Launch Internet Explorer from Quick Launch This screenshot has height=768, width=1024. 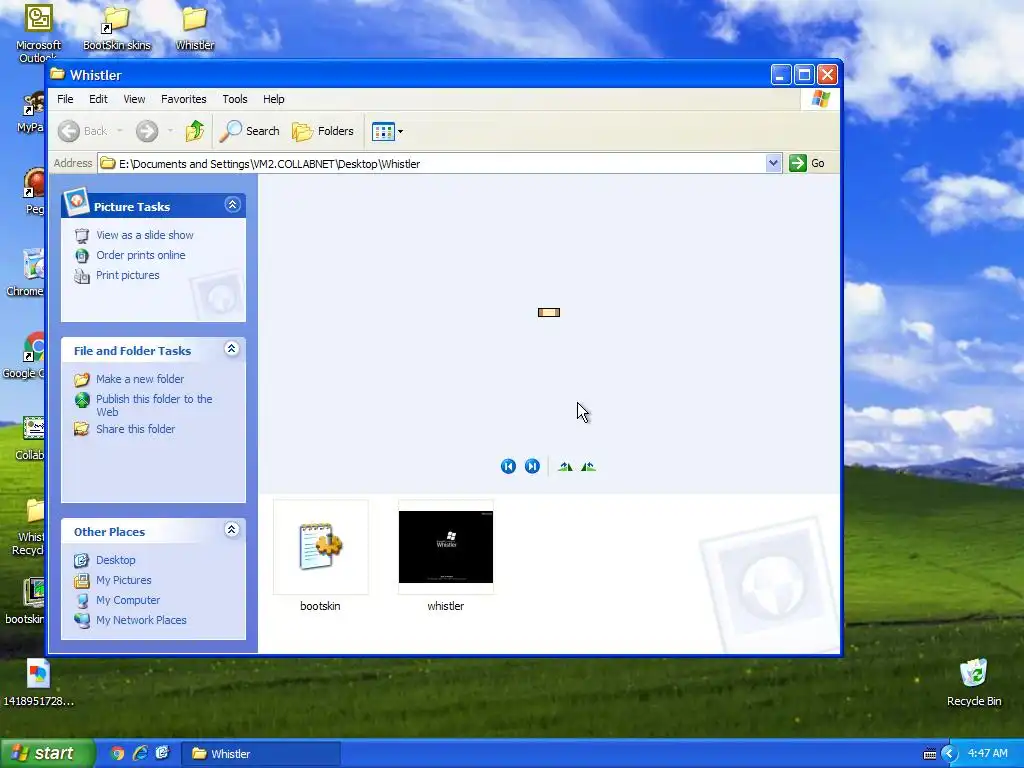140,754
